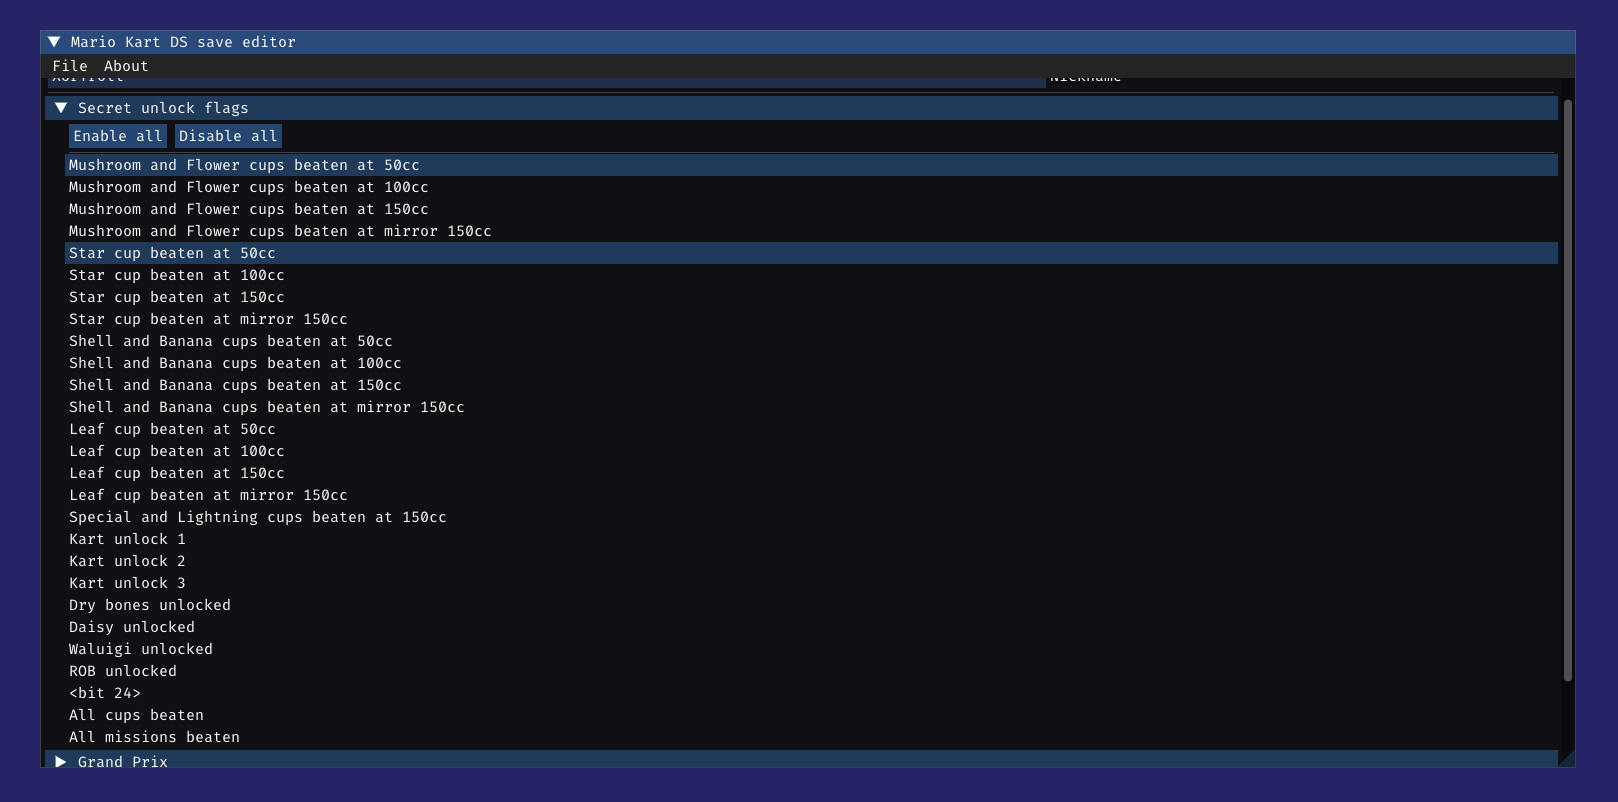
Task: Enable Waluigi unlocked flag
Action: point(811,649)
